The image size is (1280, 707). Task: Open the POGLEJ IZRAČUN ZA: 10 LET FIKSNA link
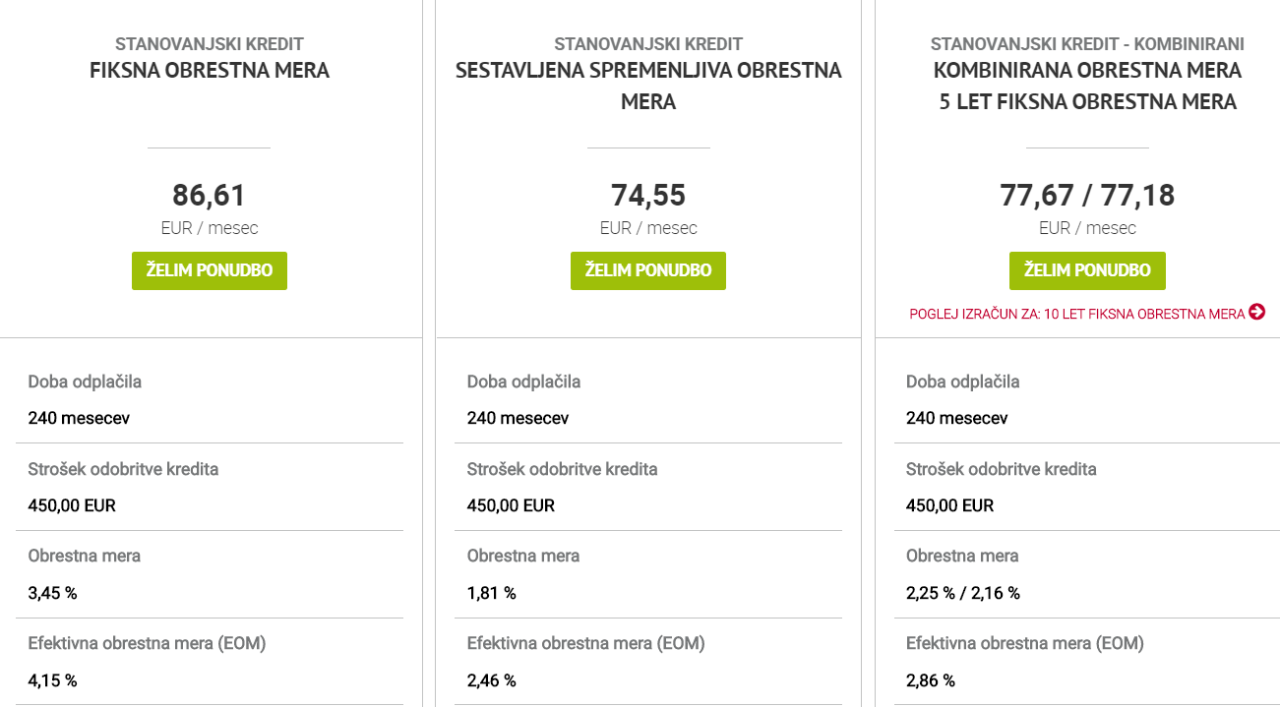point(1077,314)
